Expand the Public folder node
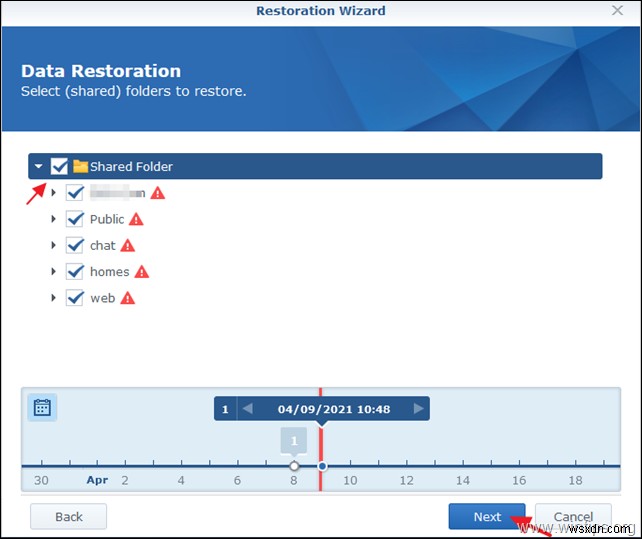This screenshot has height=539, width=642. [x=53, y=219]
